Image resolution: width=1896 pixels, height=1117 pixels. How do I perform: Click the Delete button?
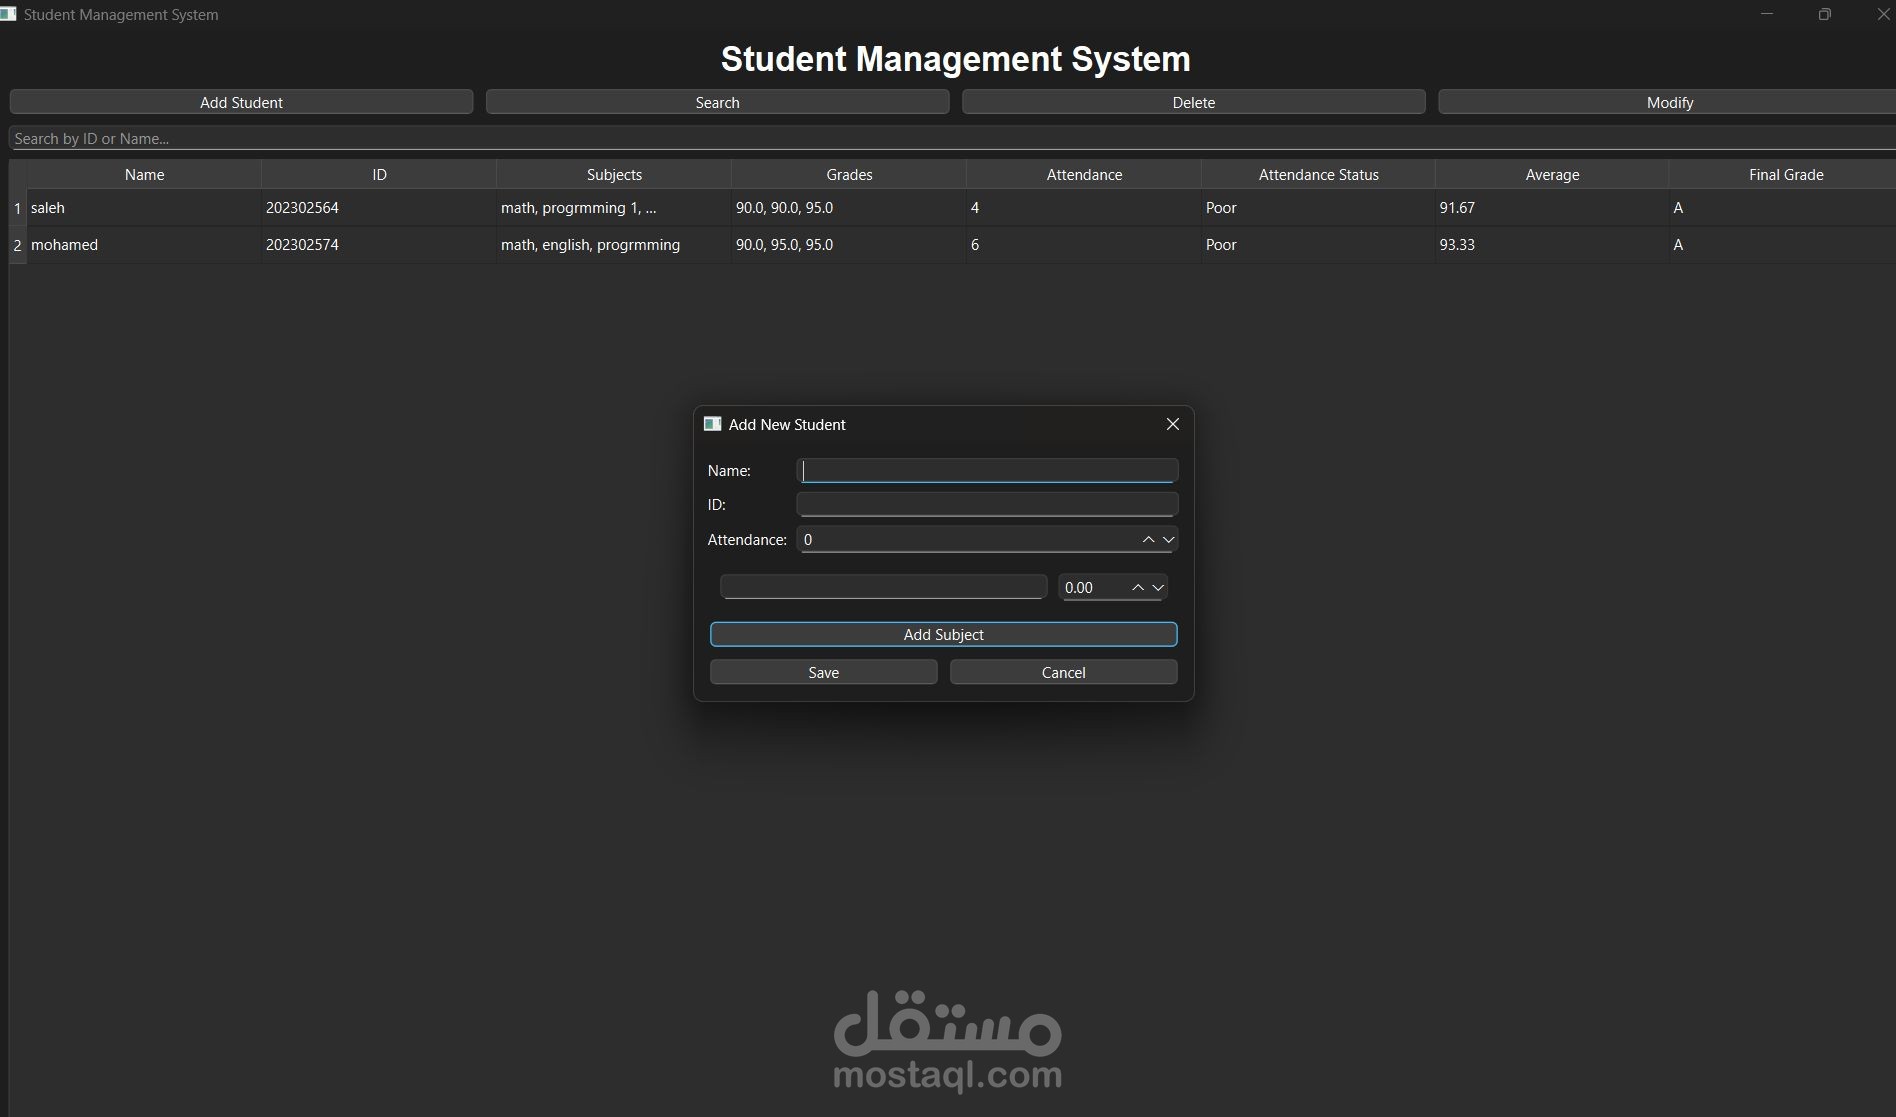(1193, 102)
